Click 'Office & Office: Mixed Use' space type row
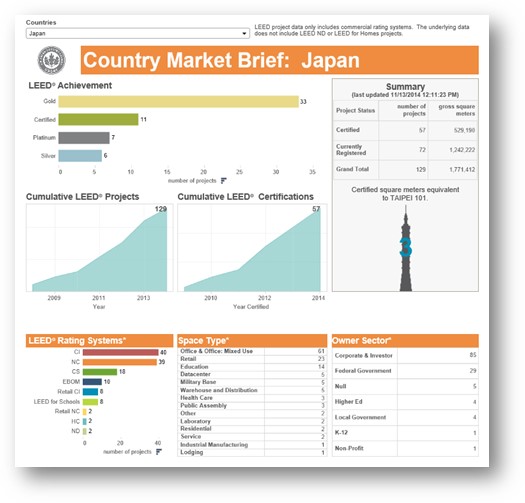The width and height of the screenshot is (525, 503). coord(252,351)
